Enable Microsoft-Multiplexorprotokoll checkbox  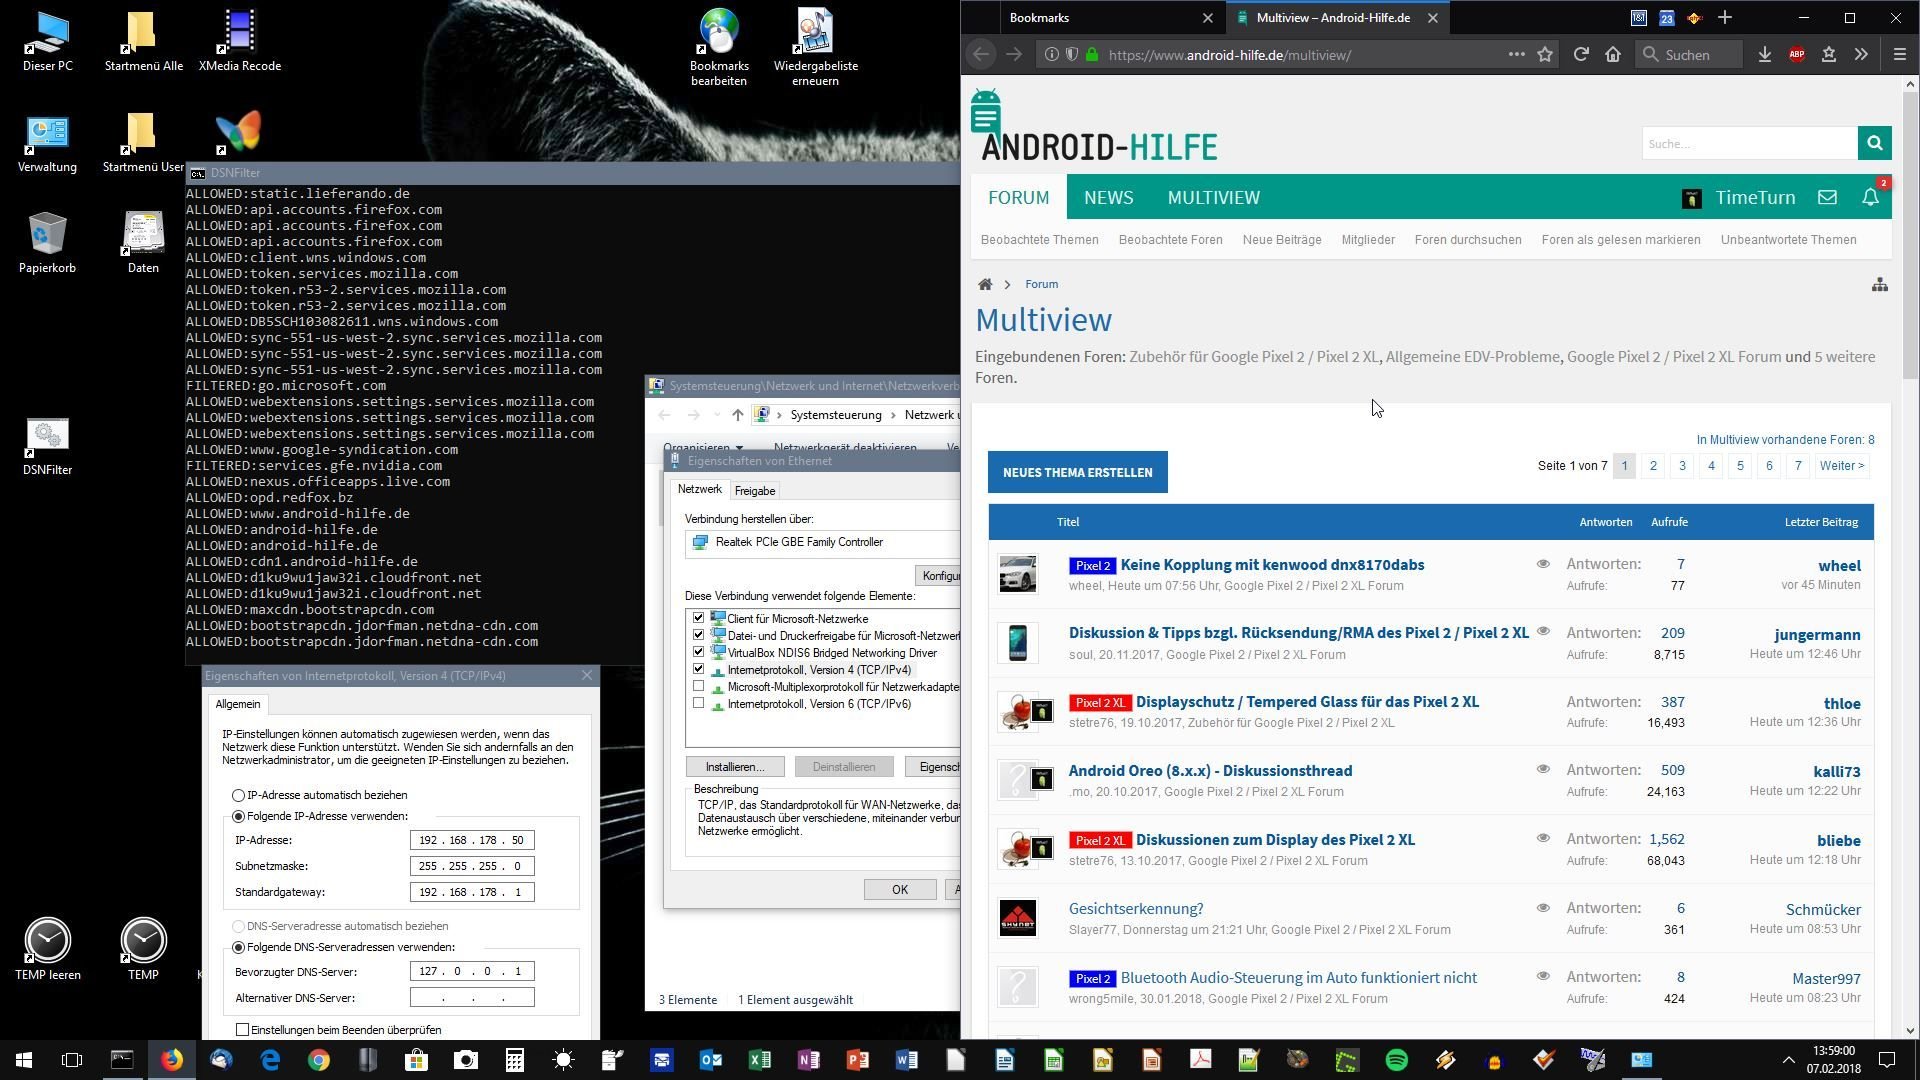click(698, 686)
